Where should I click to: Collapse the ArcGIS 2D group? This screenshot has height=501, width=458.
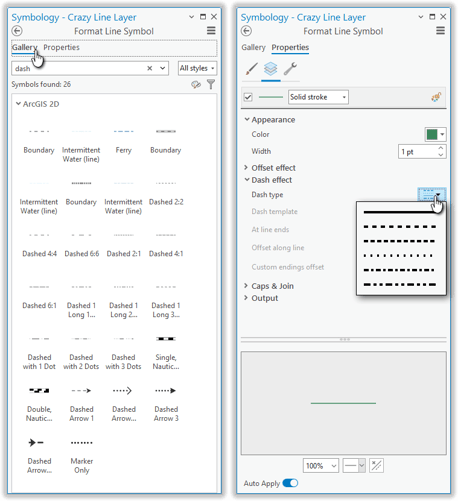(x=18, y=104)
